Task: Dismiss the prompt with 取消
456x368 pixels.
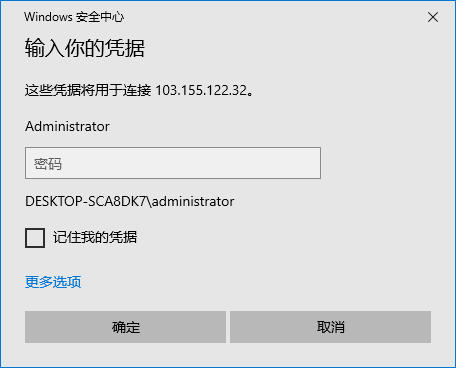Action: (x=330, y=327)
